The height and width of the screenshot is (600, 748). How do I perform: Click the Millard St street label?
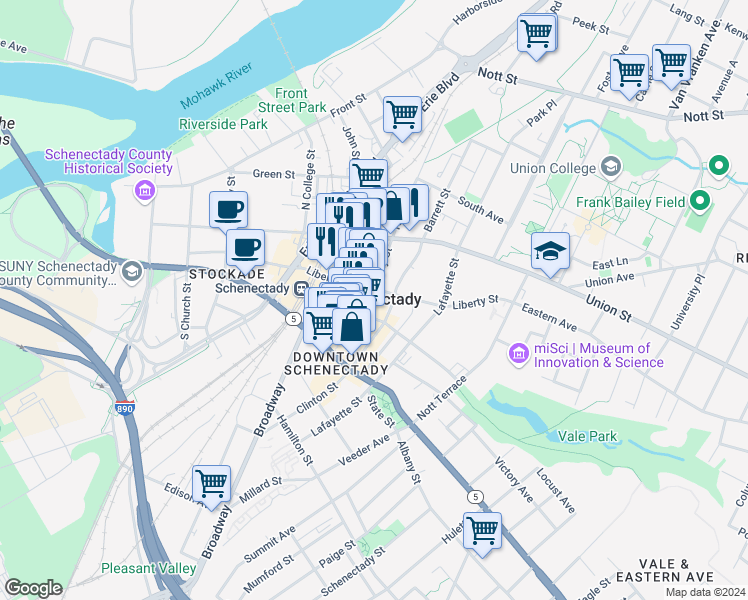pyautogui.click(x=260, y=490)
